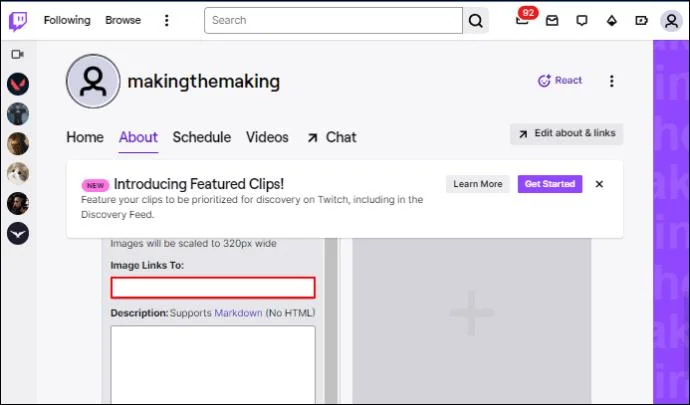Click Learn More on Featured Clips banner

[x=477, y=184]
